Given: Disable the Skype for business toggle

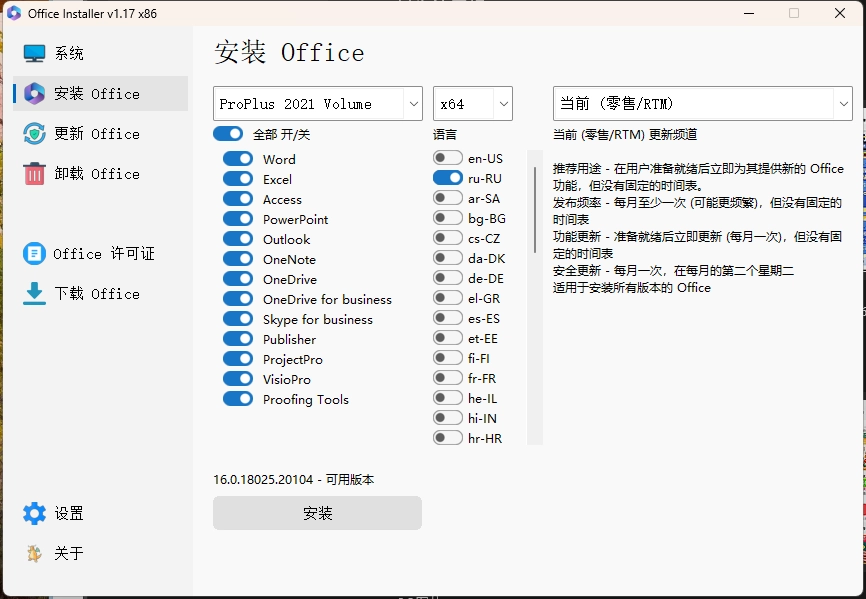Looking at the screenshot, I should (x=237, y=319).
